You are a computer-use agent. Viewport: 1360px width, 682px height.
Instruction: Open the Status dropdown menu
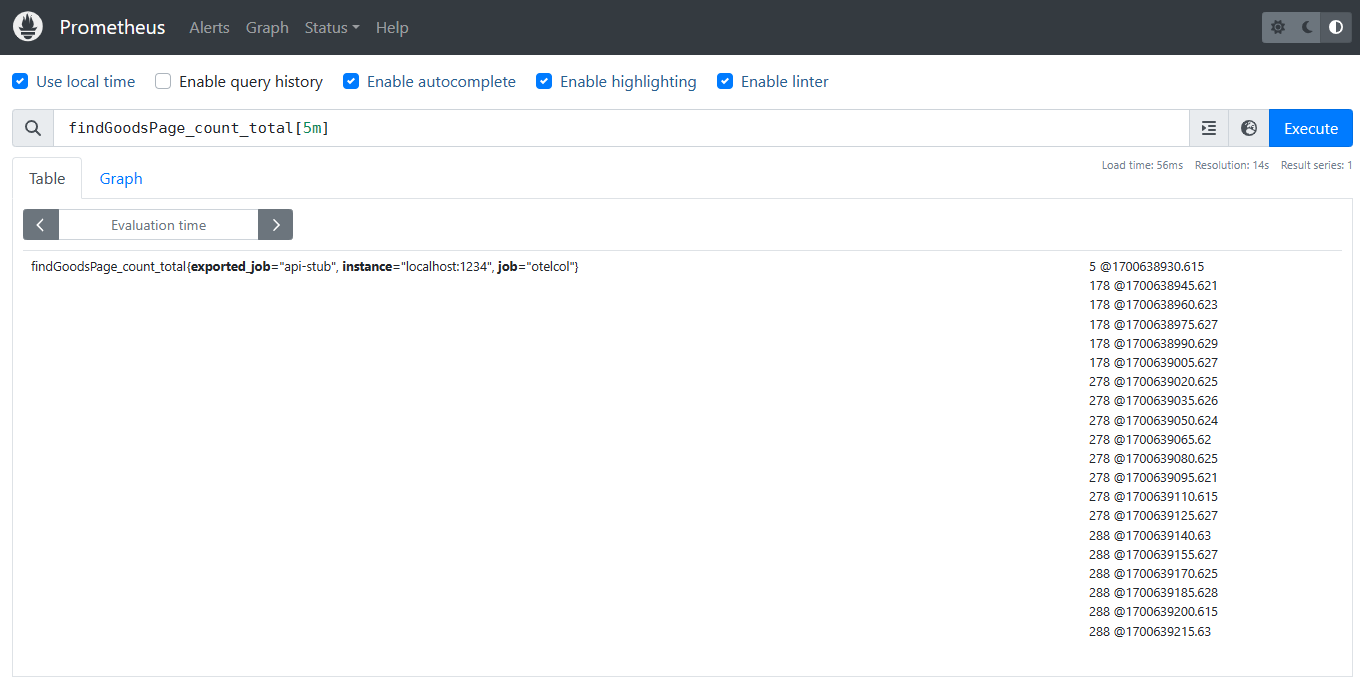[331, 27]
